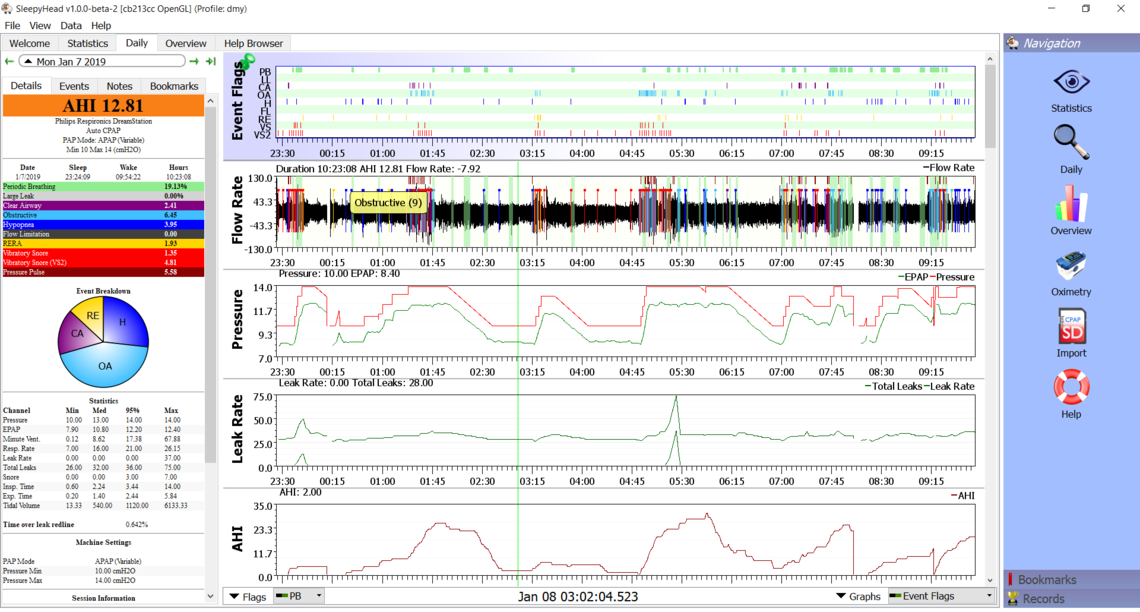Click the AHI graph title

coord(236,539)
